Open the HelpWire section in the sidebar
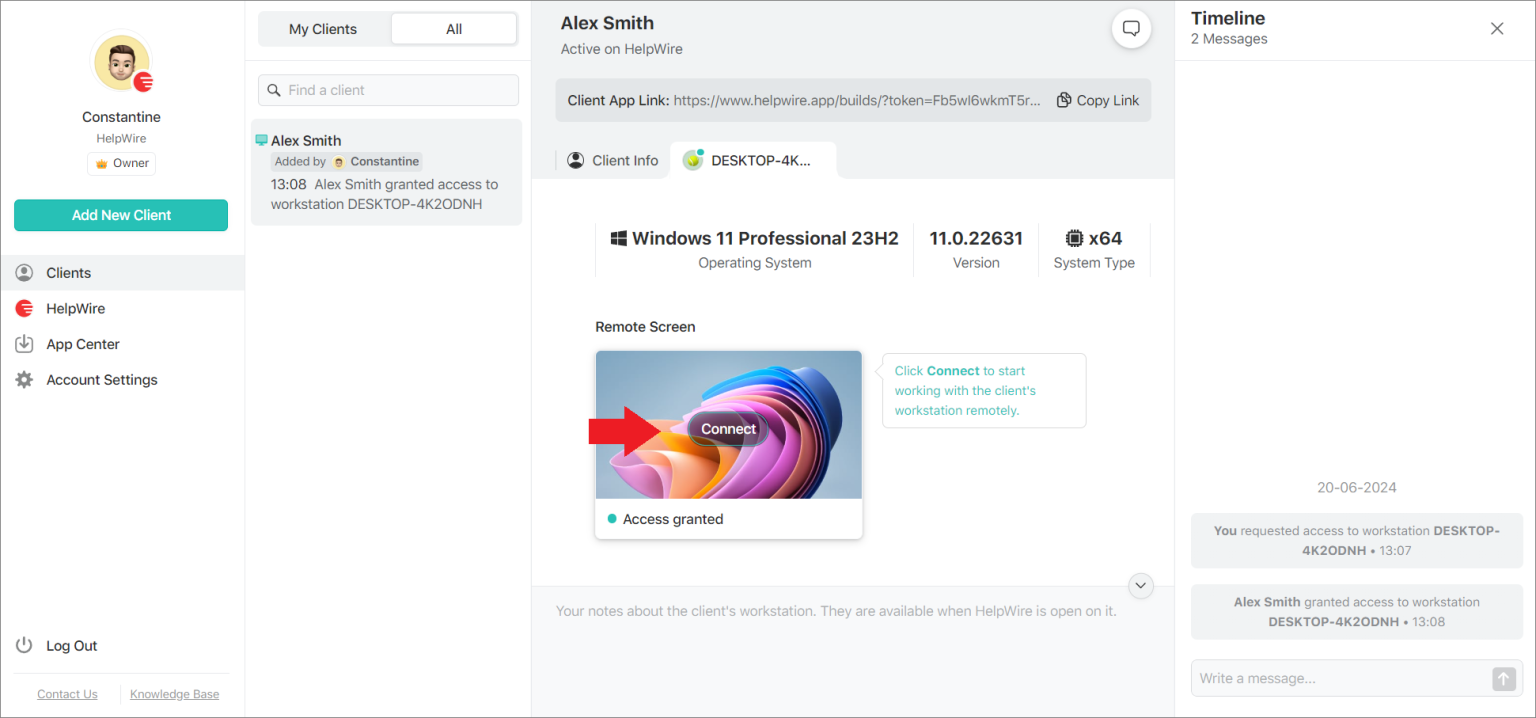Screen dimensions: 1536x718 pyautogui.click(x=77, y=308)
